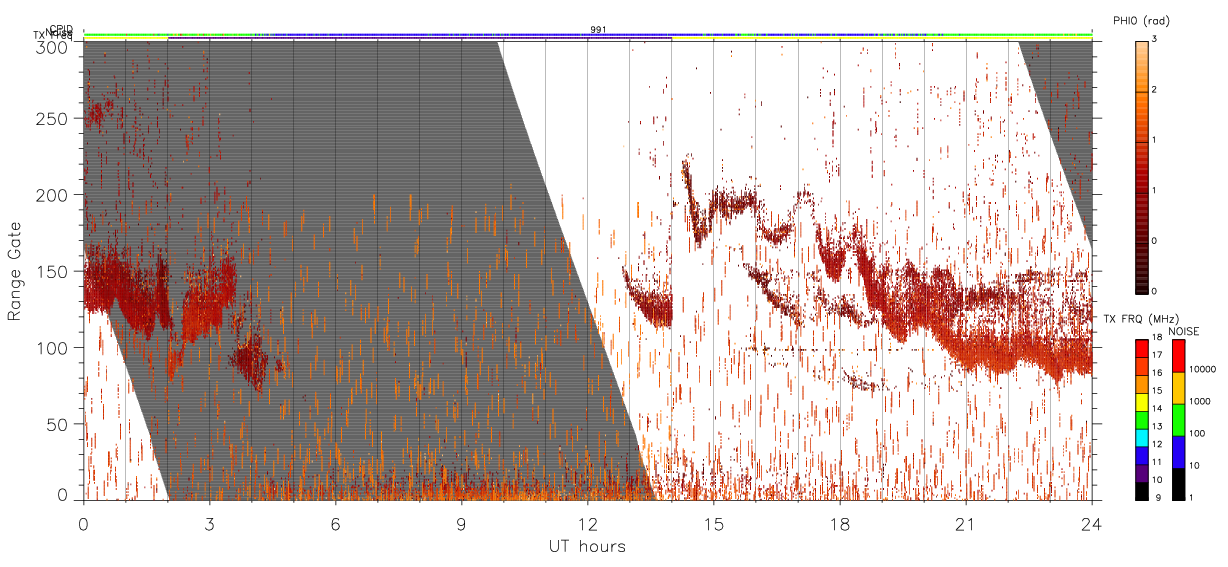Screen dimensions: 1228x567
Task: Click x-axis tick label '0'
Action: (x=83, y=523)
